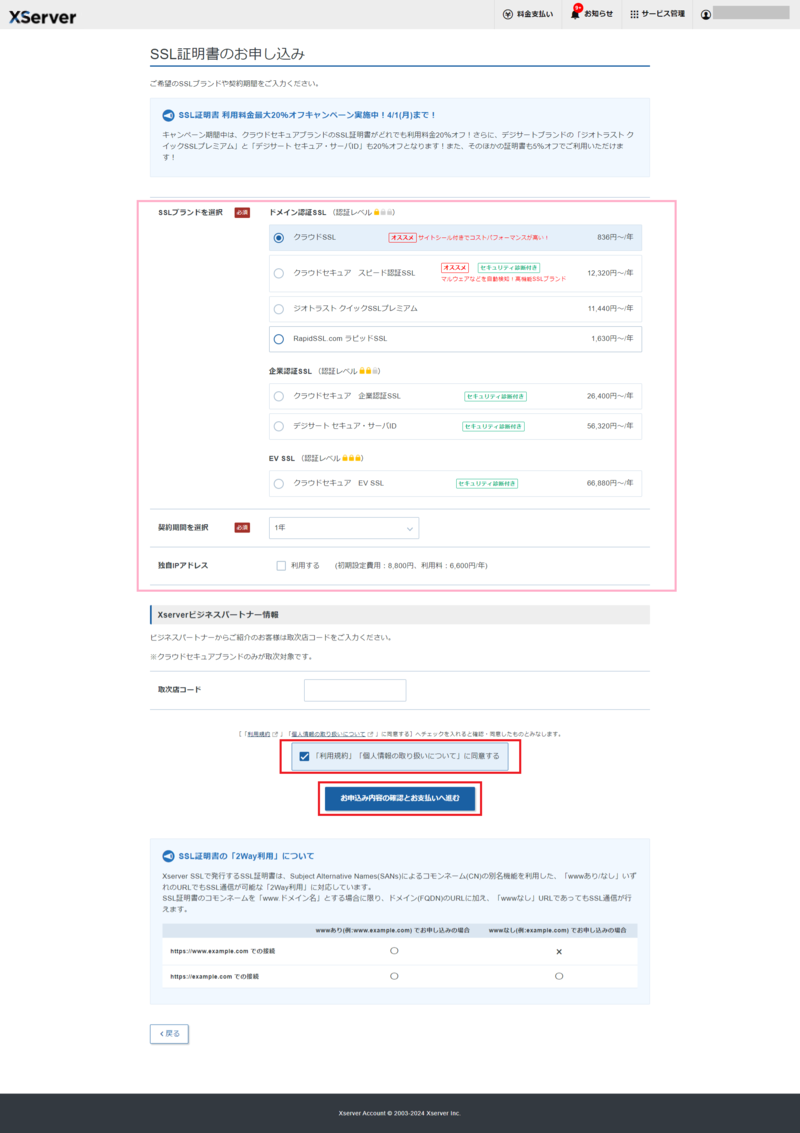Screen dimensions: 800x1133
Task: Toggle the 利用規約 同意する agreement checkbox
Action: (304, 757)
